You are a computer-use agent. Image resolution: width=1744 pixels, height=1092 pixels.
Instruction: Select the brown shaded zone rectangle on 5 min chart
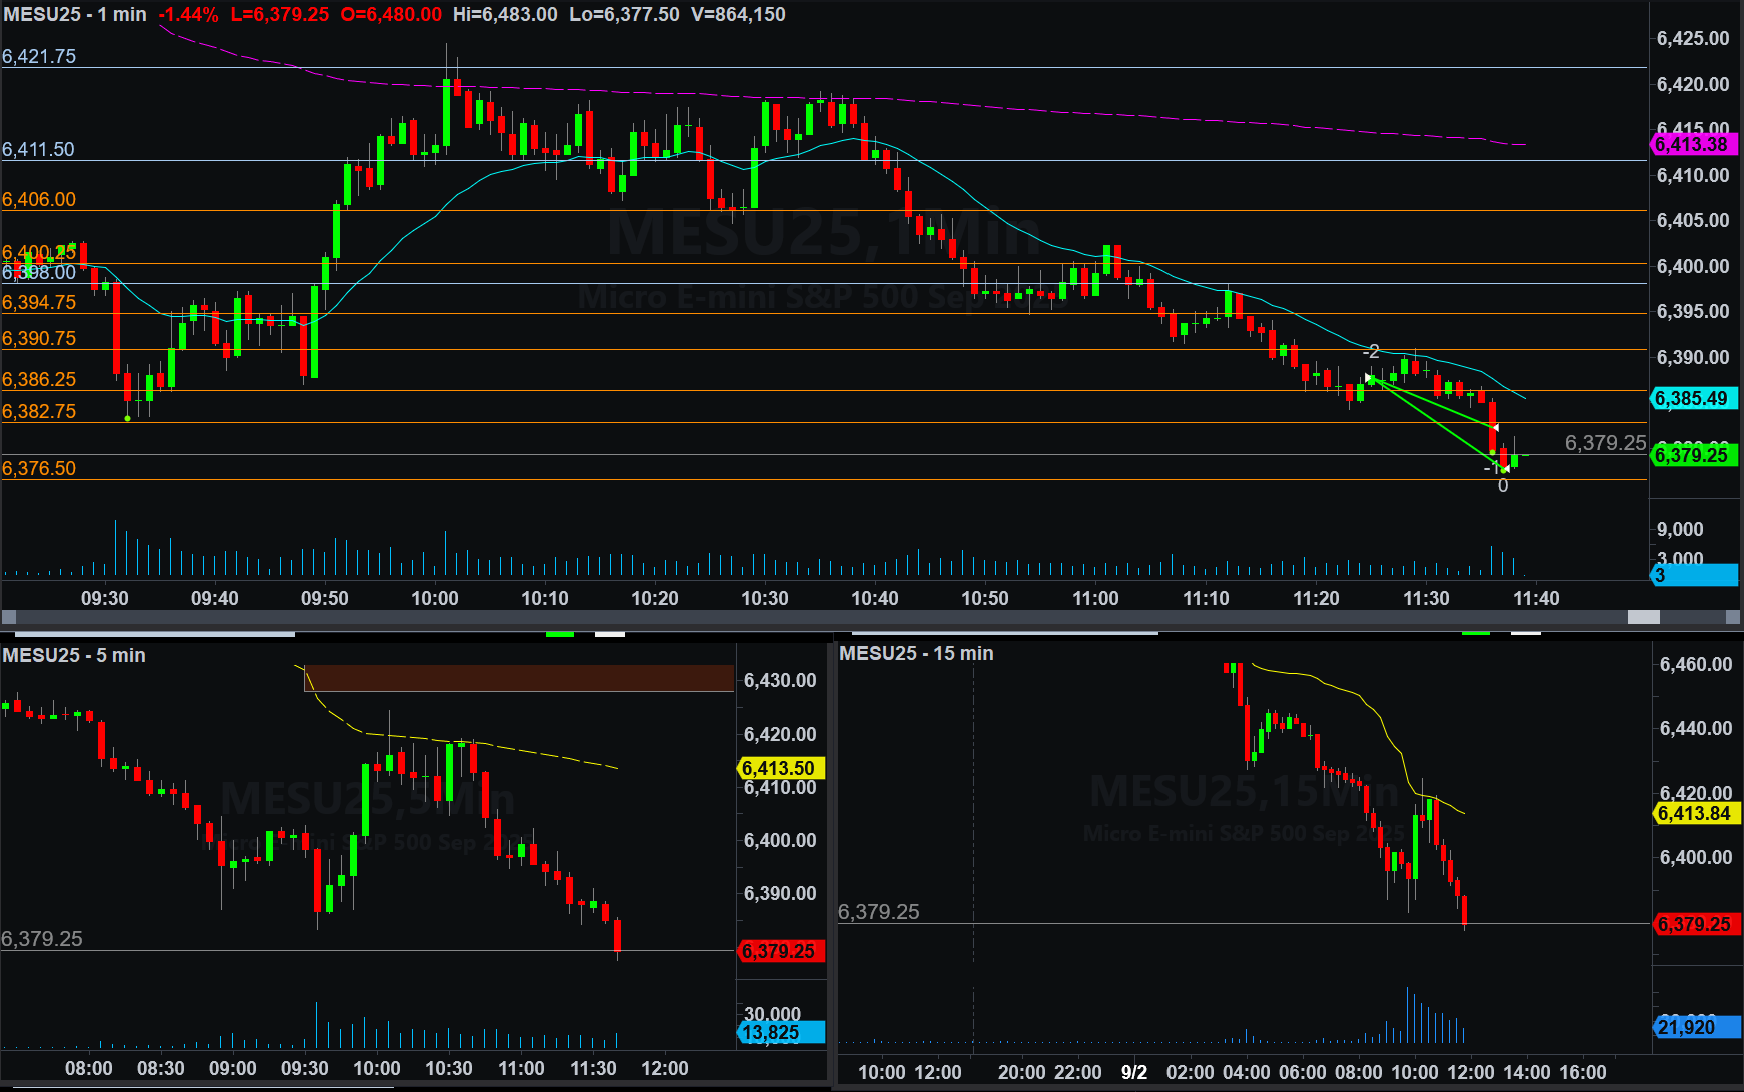[x=519, y=678]
